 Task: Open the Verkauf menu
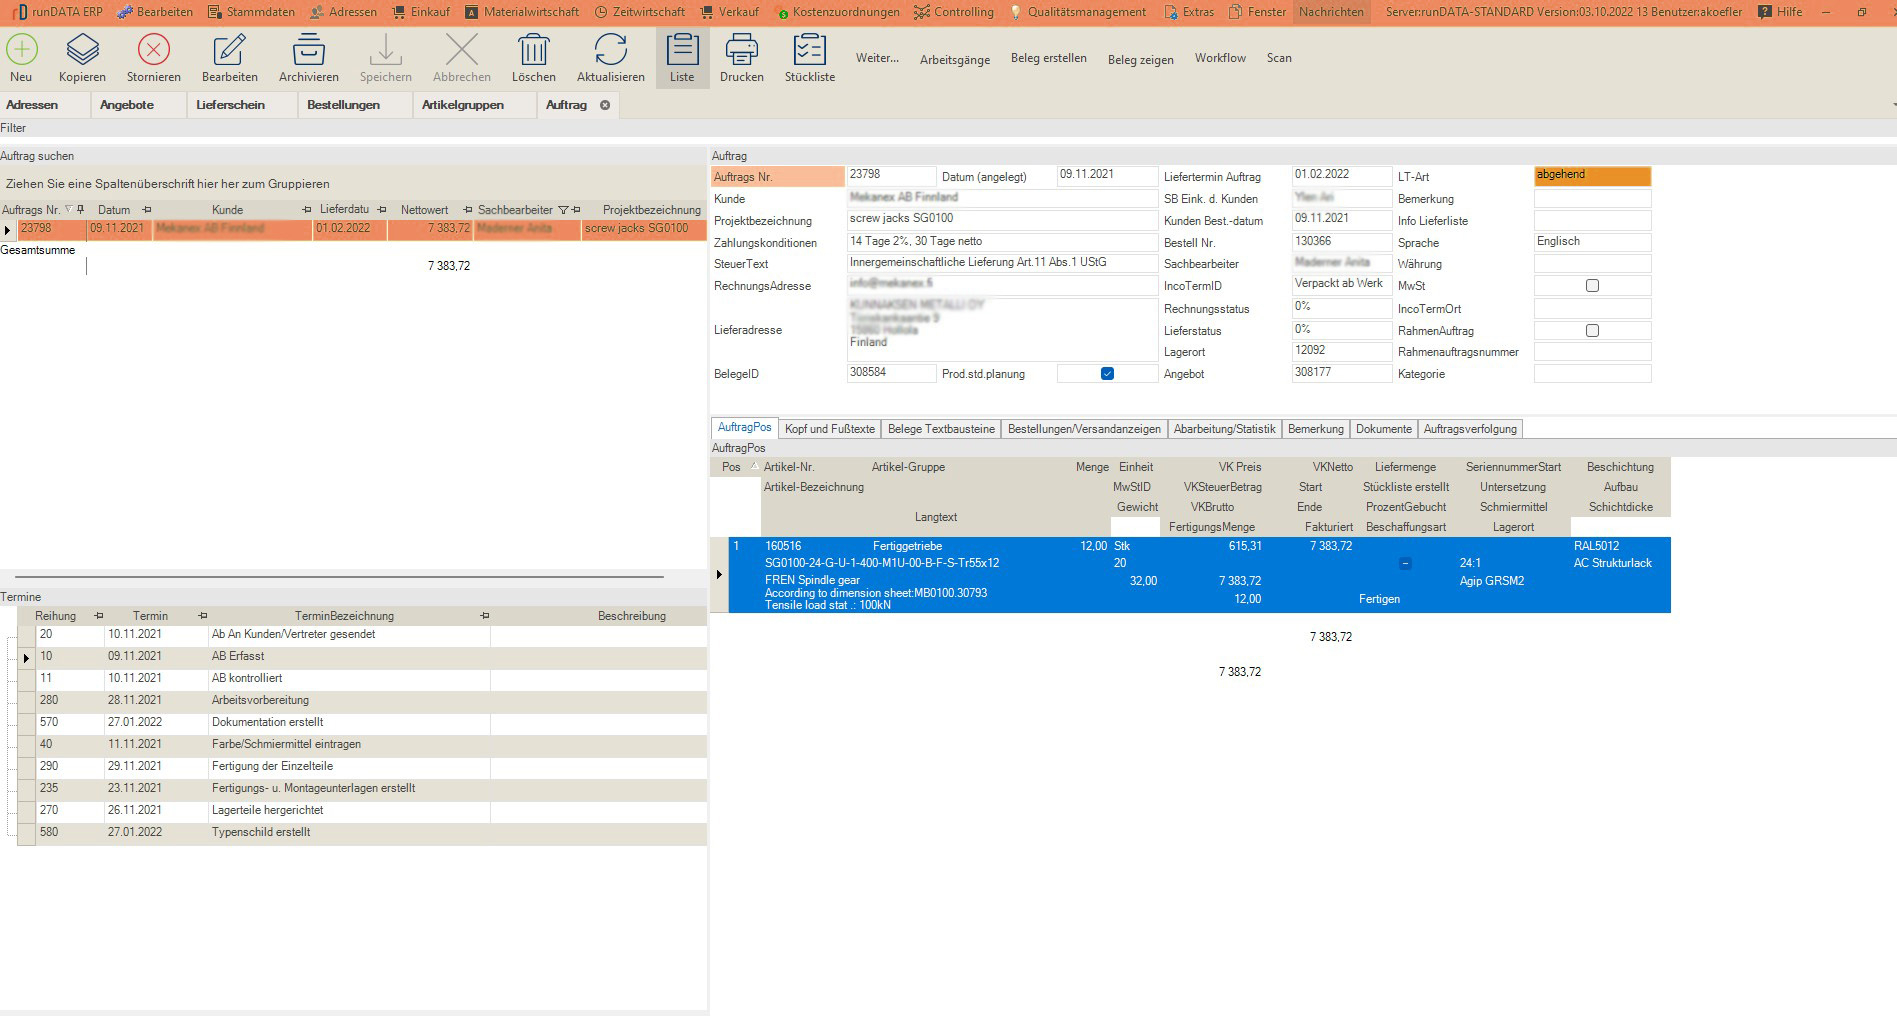tap(729, 12)
